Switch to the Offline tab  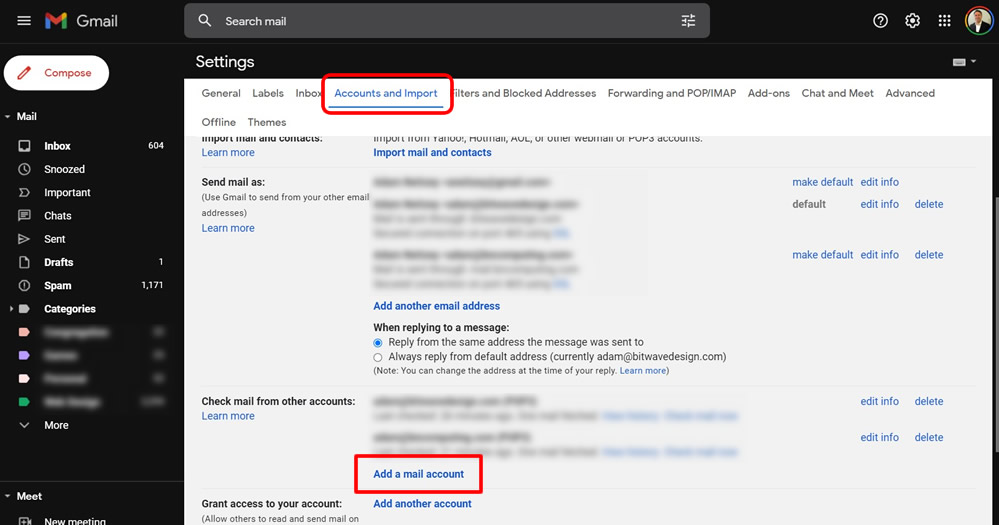(219, 122)
